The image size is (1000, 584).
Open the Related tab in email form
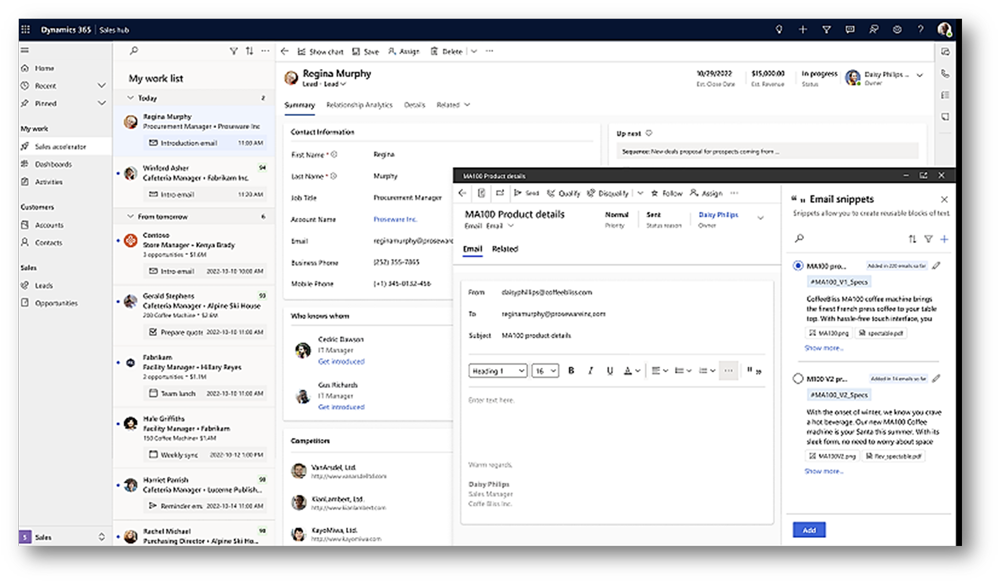coord(505,249)
